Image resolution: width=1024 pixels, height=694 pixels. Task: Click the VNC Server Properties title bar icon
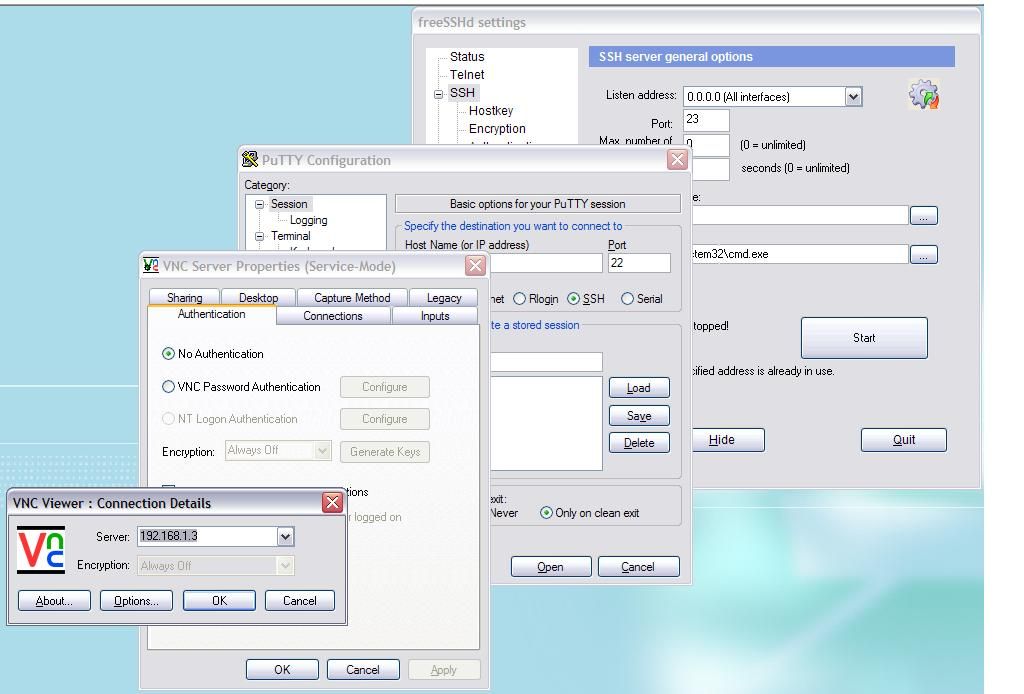150,266
